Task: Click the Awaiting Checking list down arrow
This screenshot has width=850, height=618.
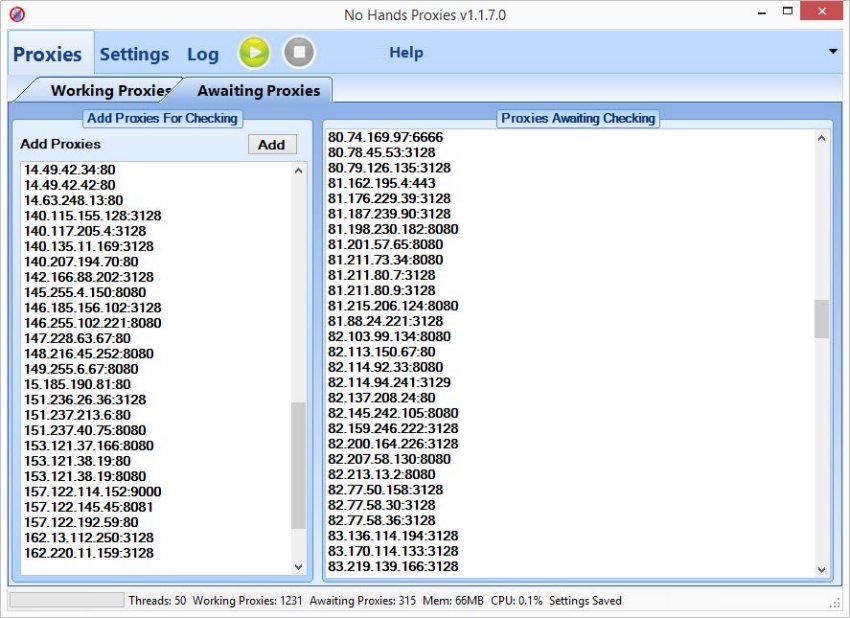Action: click(822, 570)
